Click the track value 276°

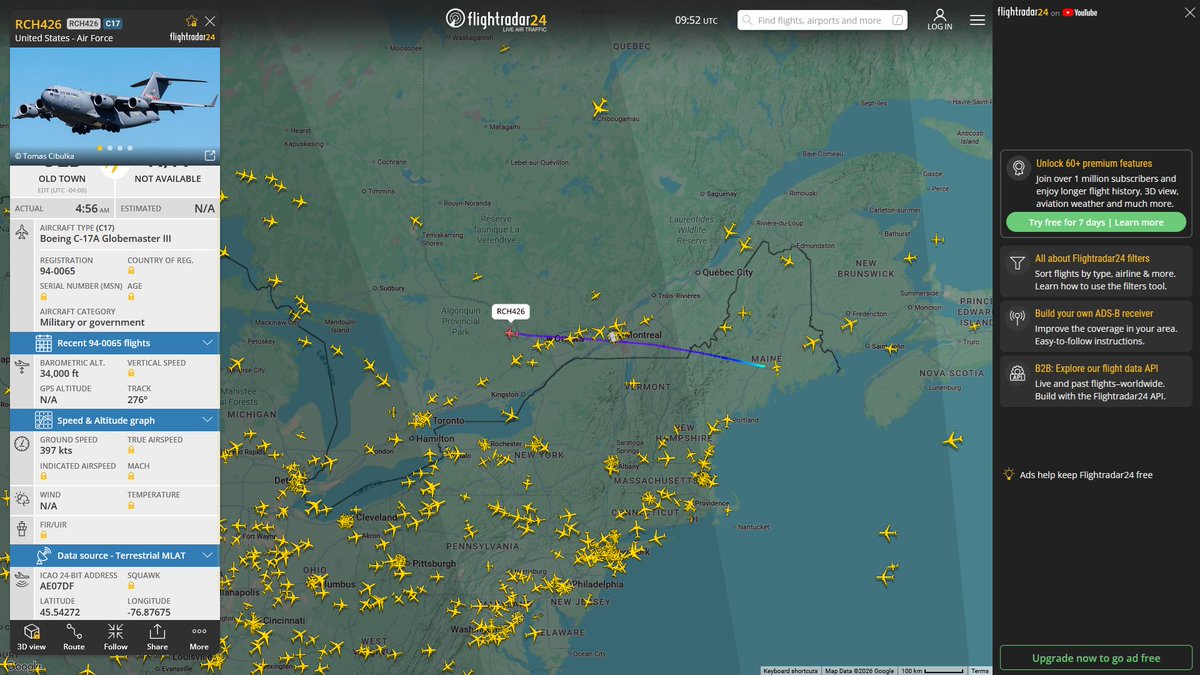point(137,400)
